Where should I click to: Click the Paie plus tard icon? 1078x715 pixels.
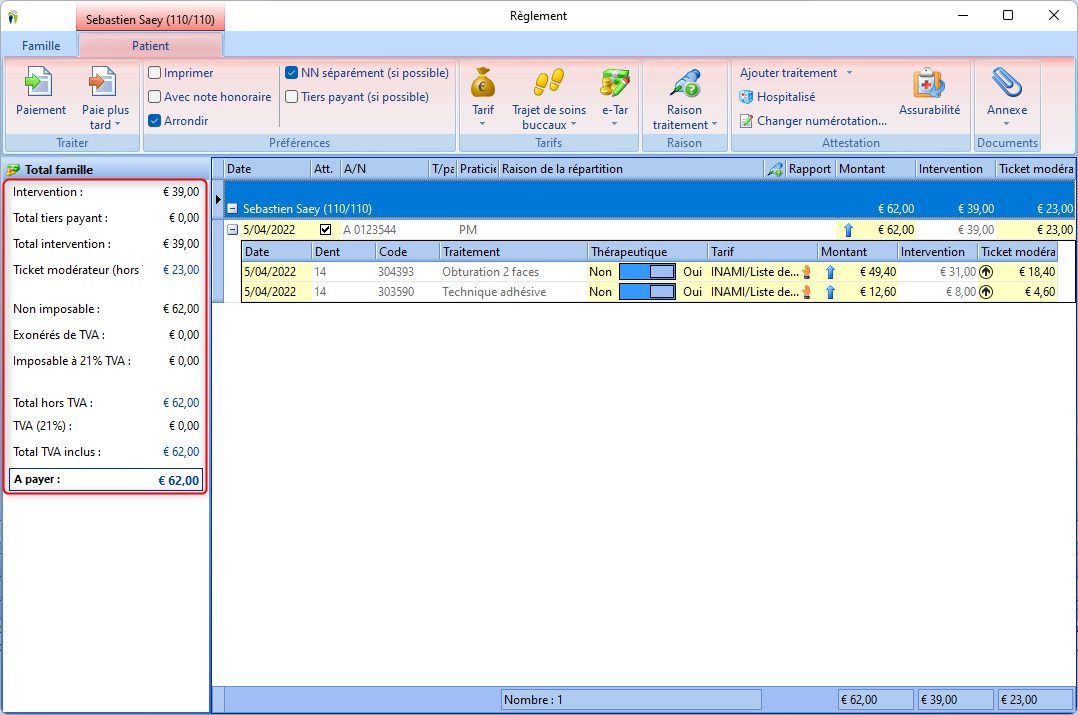(x=103, y=82)
